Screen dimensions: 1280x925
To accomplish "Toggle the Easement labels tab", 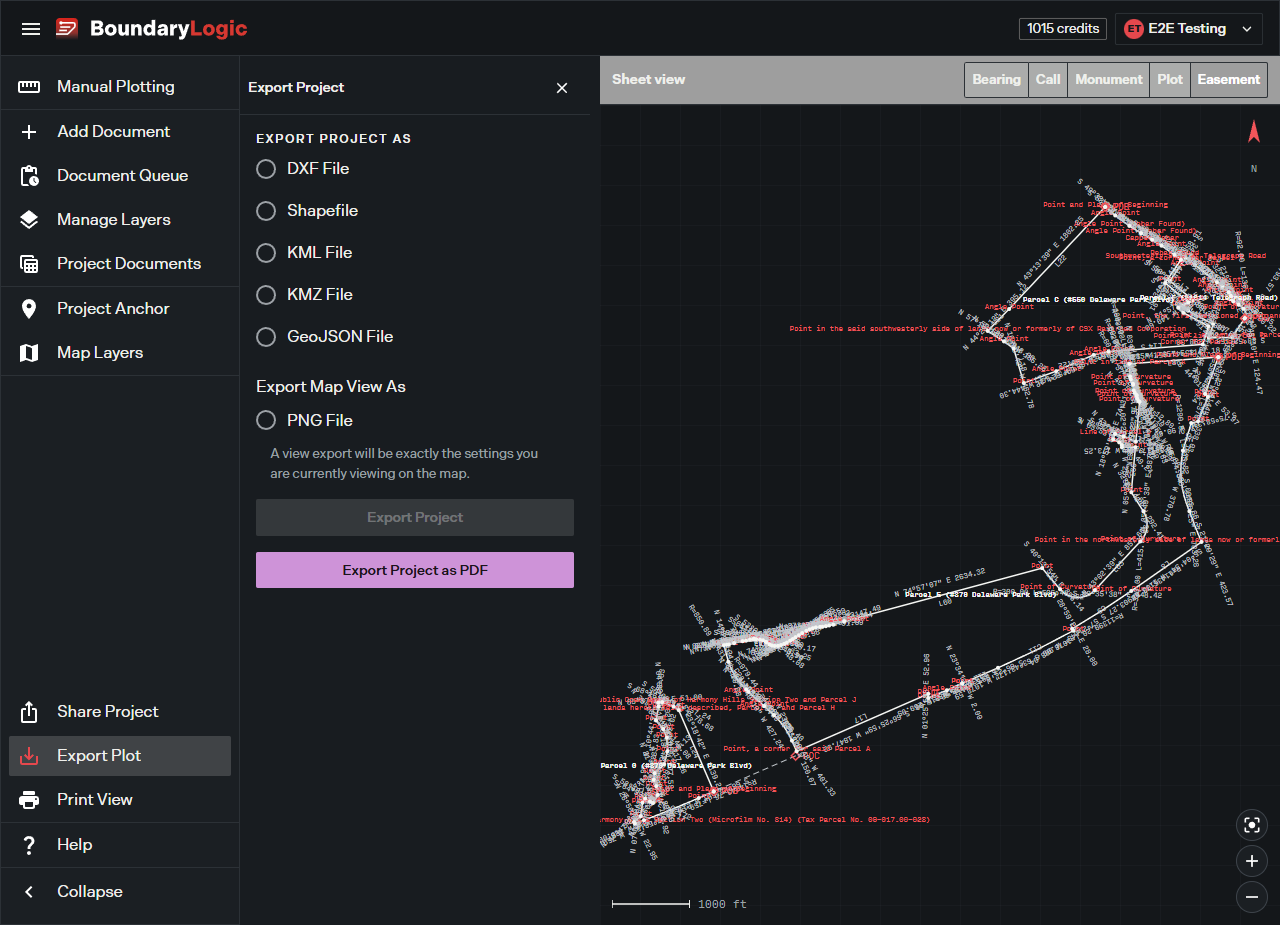I will [1229, 80].
